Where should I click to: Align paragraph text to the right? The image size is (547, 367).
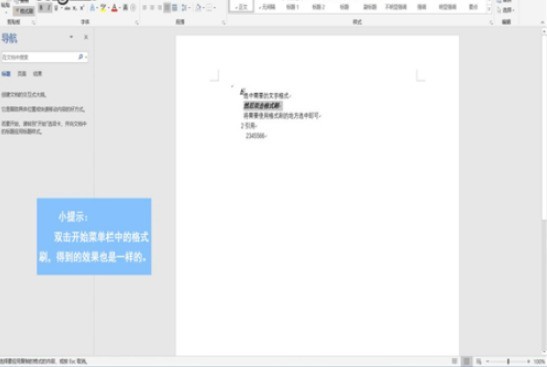160,8
